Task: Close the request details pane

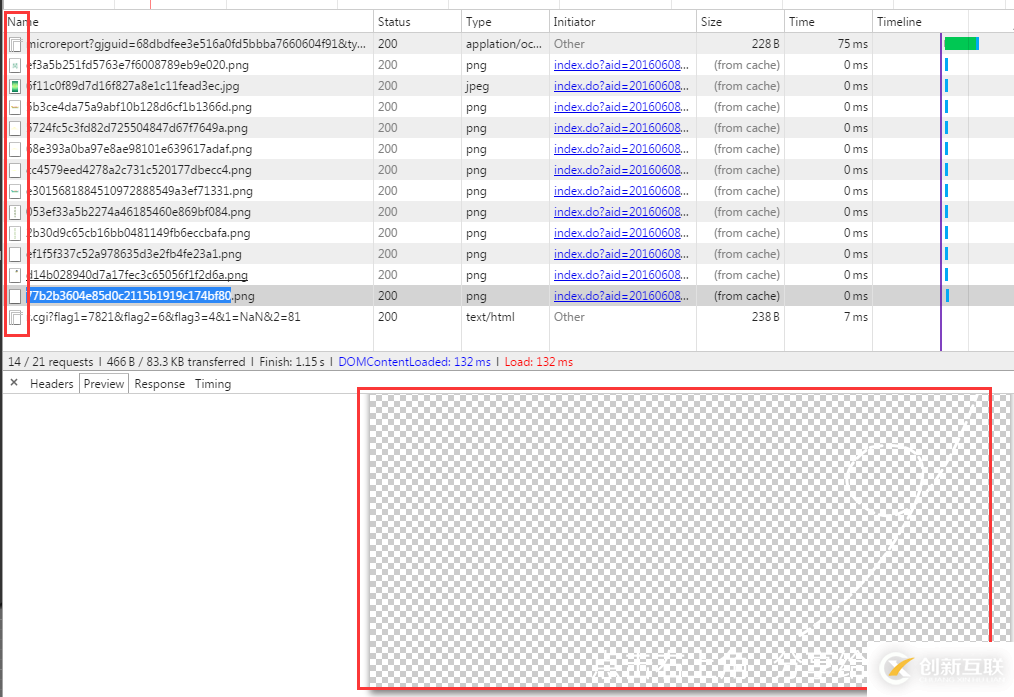Action: coord(14,383)
